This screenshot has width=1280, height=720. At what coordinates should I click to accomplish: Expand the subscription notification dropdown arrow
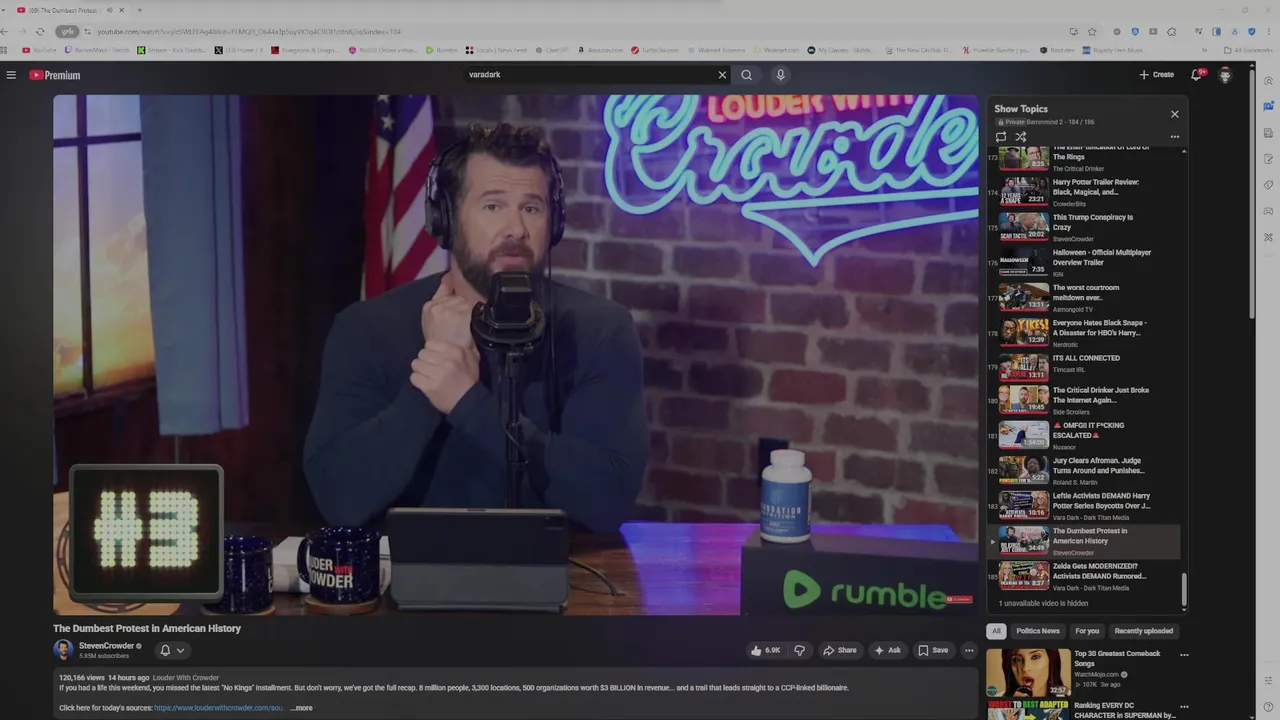coord(180,650)
